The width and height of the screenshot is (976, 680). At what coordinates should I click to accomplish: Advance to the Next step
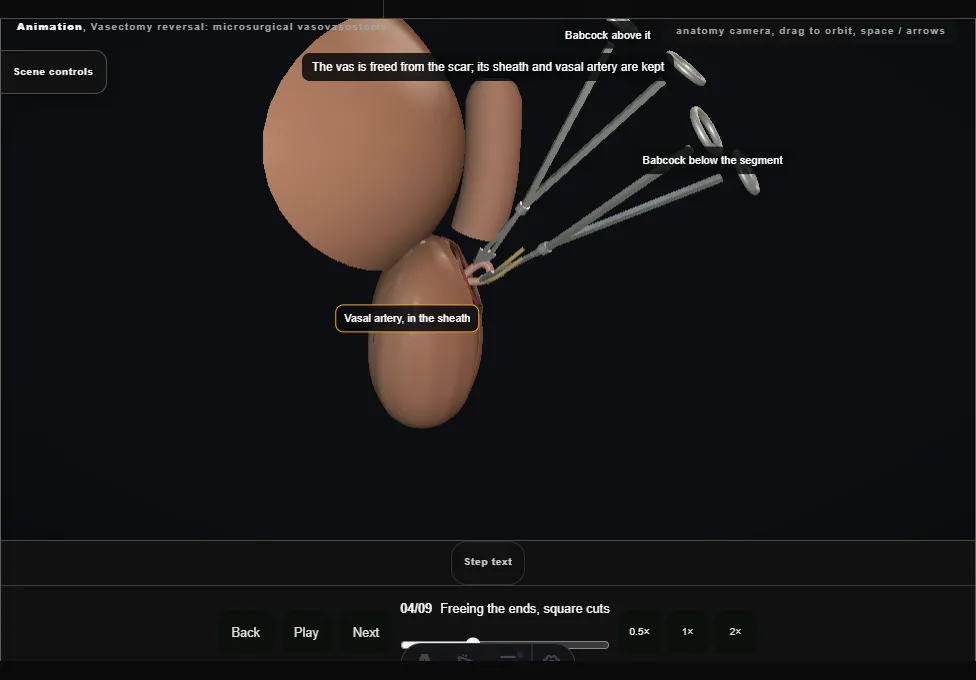(365, 632)
